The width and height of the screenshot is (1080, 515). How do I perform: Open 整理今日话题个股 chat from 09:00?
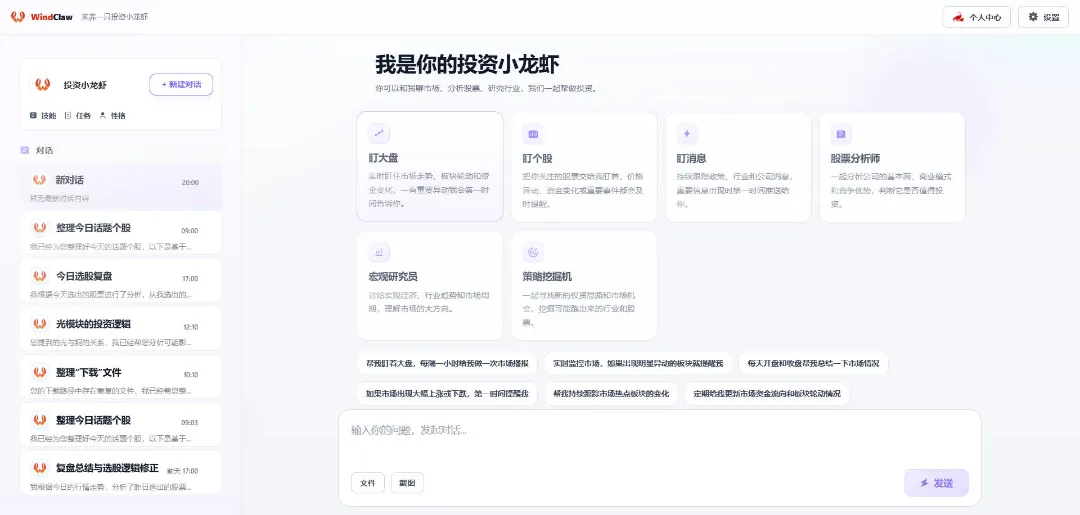[121, 234]
